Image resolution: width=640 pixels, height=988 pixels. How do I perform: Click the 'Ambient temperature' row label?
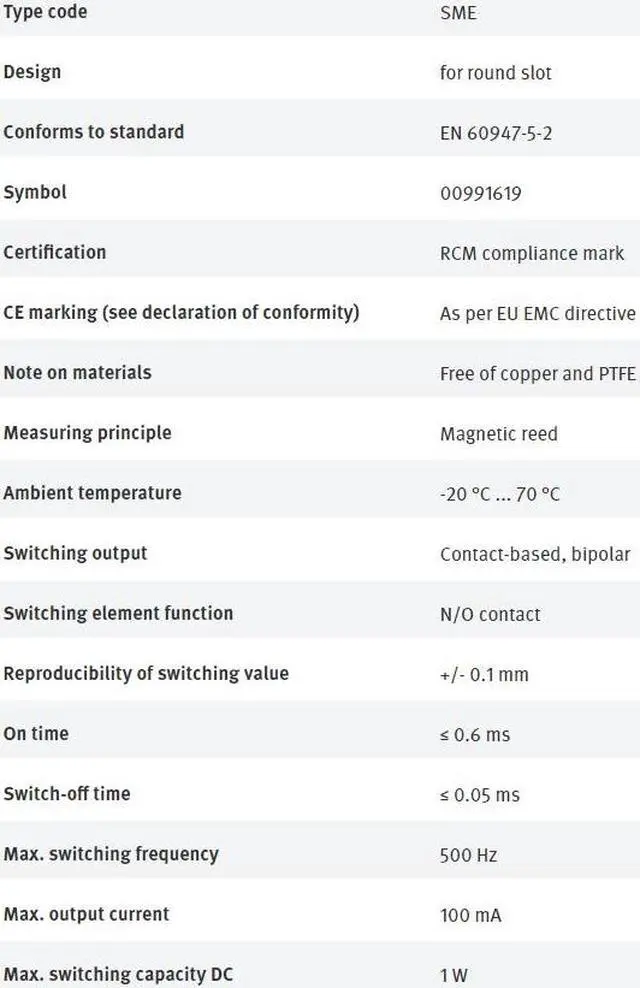[92, 493]
